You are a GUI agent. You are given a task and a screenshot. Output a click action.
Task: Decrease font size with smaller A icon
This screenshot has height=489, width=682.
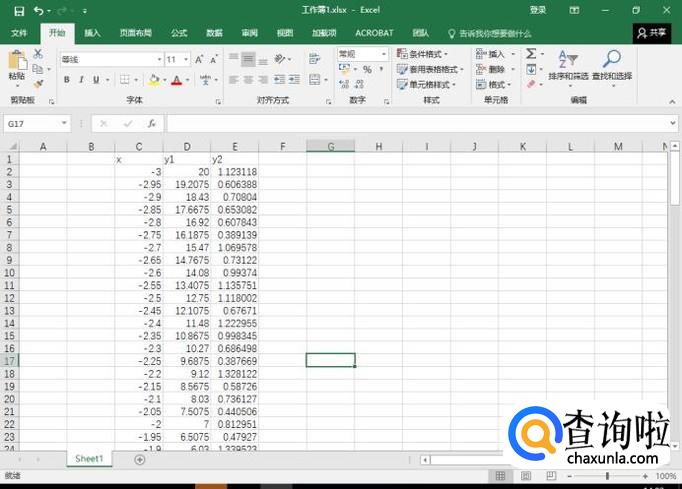[214, 60]
